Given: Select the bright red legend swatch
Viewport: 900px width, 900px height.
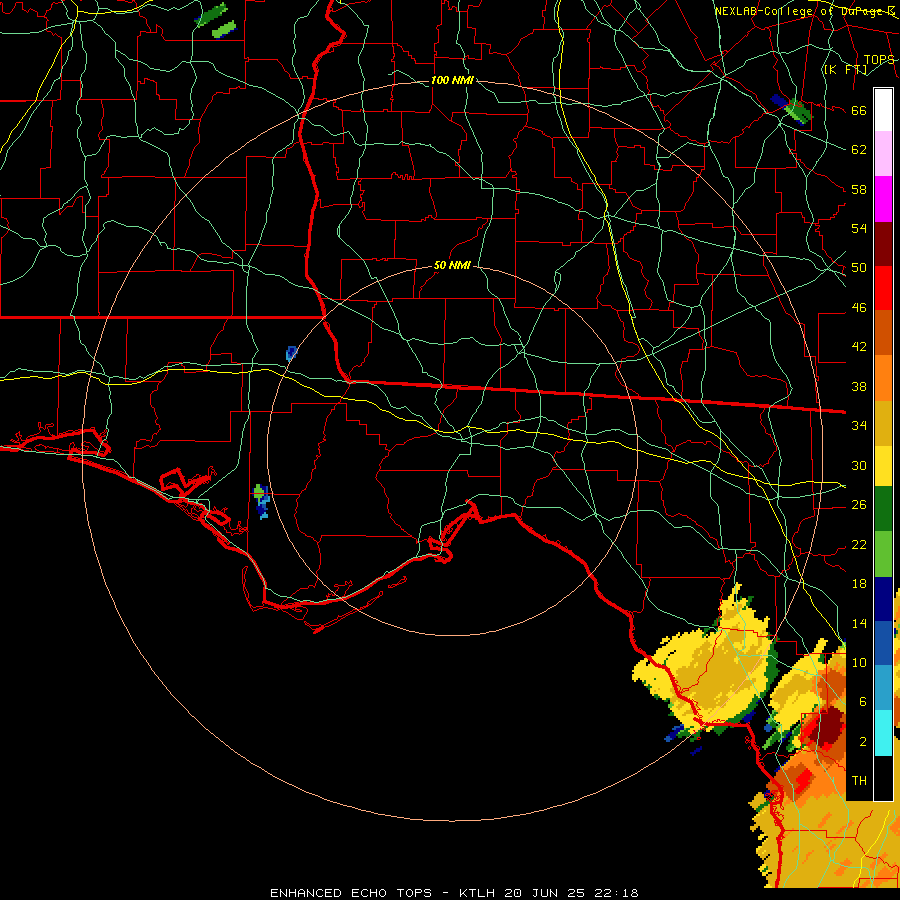Looking at the screenshot, I should 883,288.
